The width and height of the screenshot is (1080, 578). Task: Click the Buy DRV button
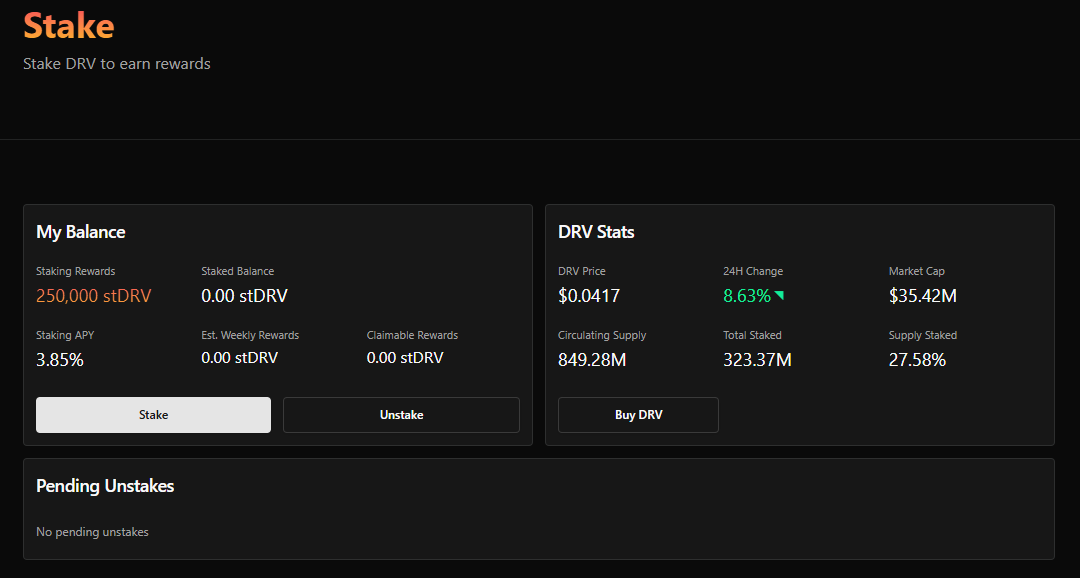pyautogui.click(x=638, y=415)
